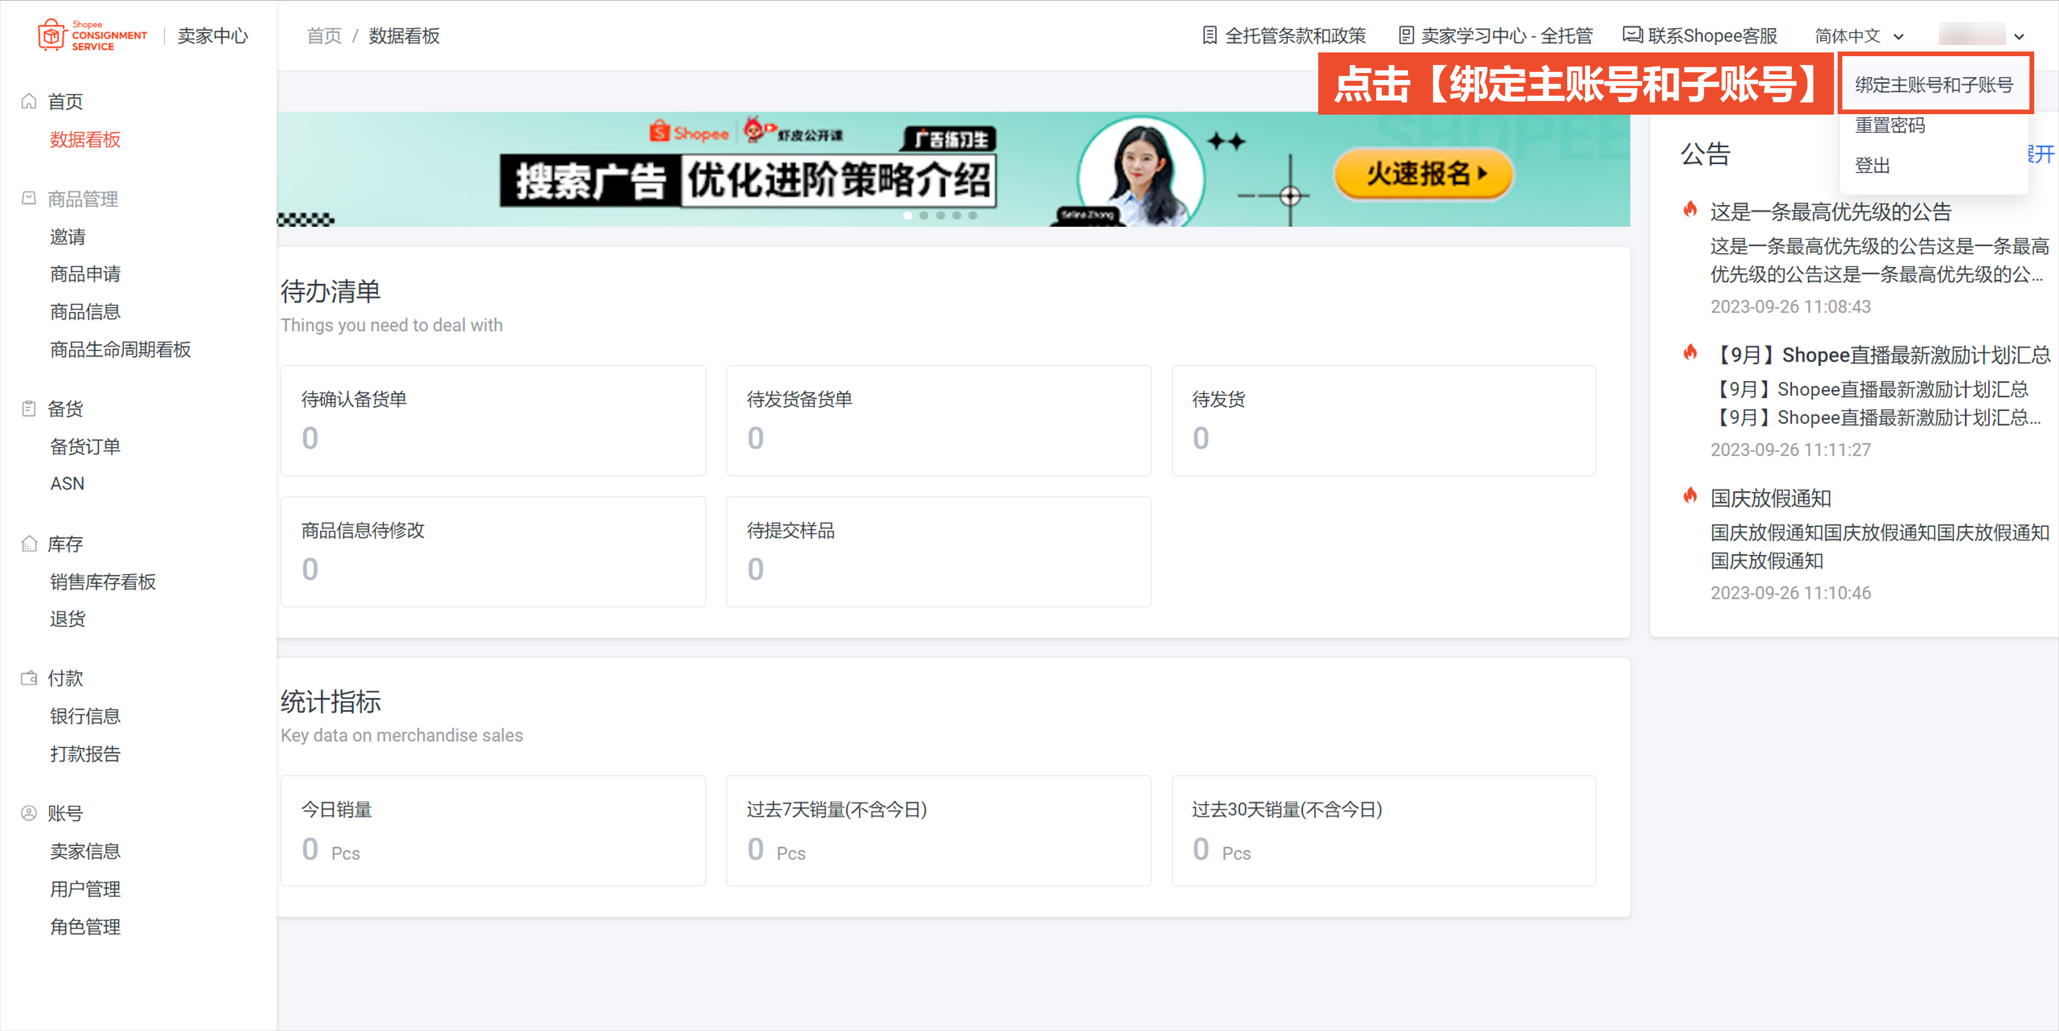Open the 待发货备货单 card
Image resolution: width=2059 pixels, height=1031 pixels.
938,420
